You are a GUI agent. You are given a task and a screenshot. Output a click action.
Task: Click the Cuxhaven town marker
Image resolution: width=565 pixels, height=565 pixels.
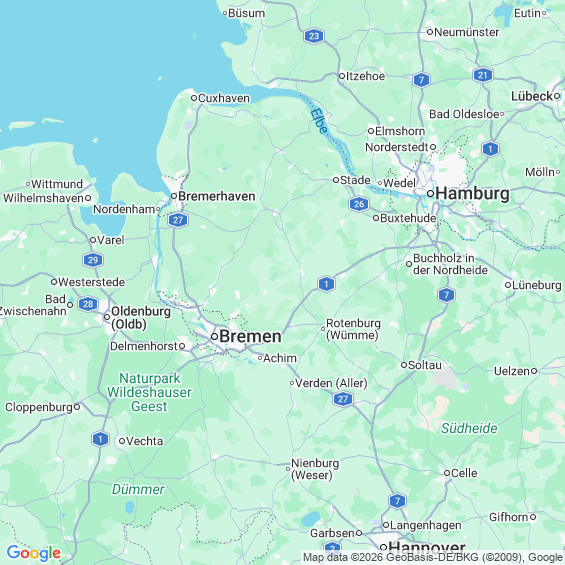point(194,98)
